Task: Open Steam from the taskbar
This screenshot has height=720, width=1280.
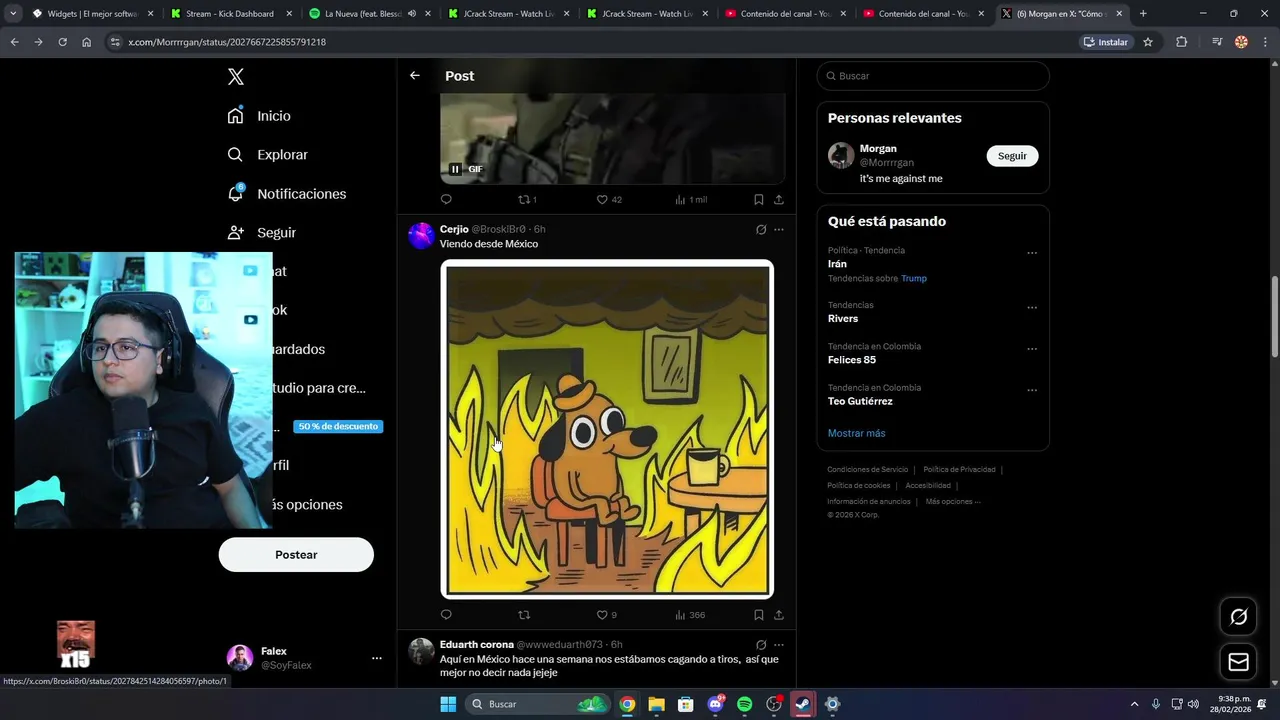Action: pyautogui.click(x=803, y=705)
